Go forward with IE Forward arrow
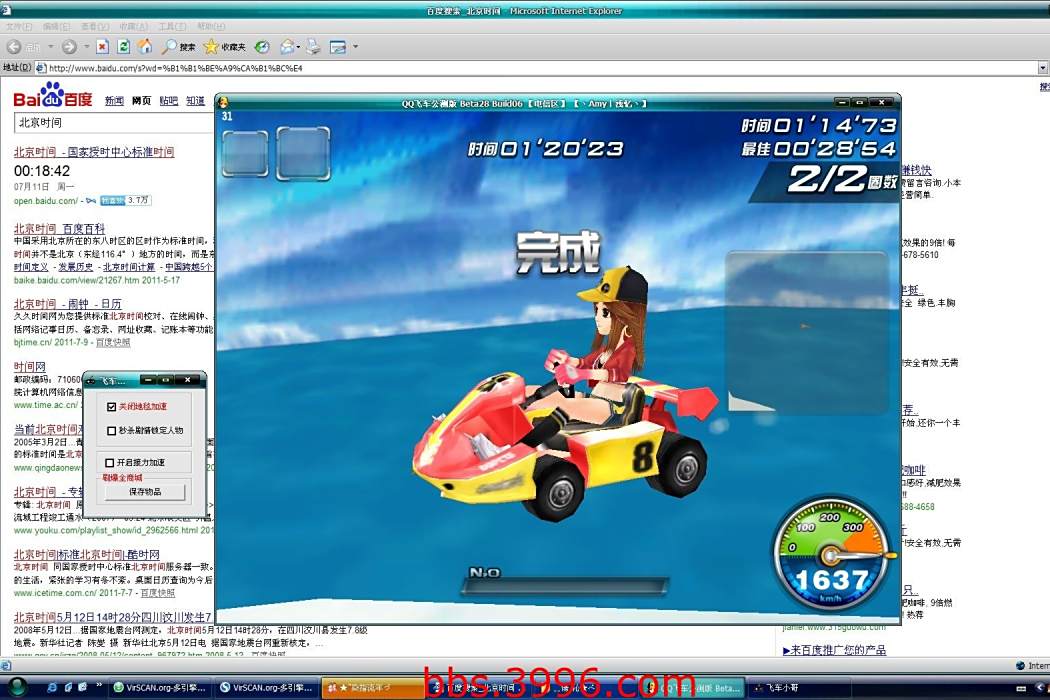Image resolution: width=1050 pixels, height=700 pixels. click(69, 47)
